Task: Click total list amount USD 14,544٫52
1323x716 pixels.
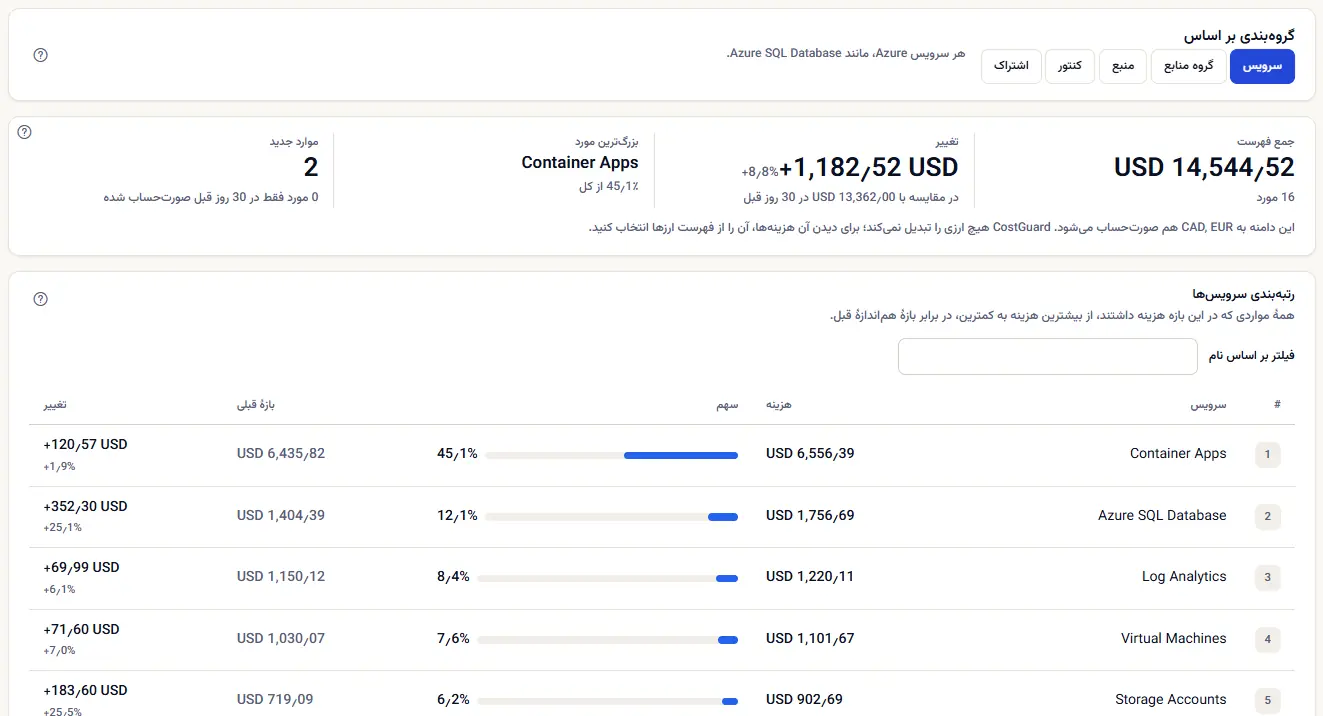Action: click(x=1204, y=167)
